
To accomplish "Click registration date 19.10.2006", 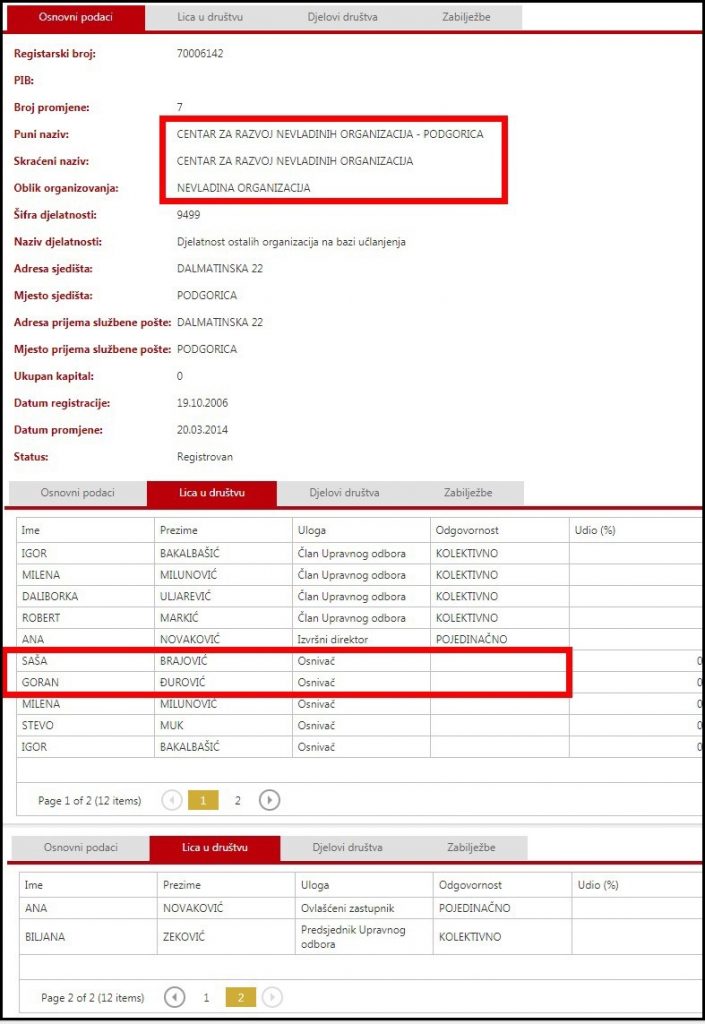I will pos(202,403).
